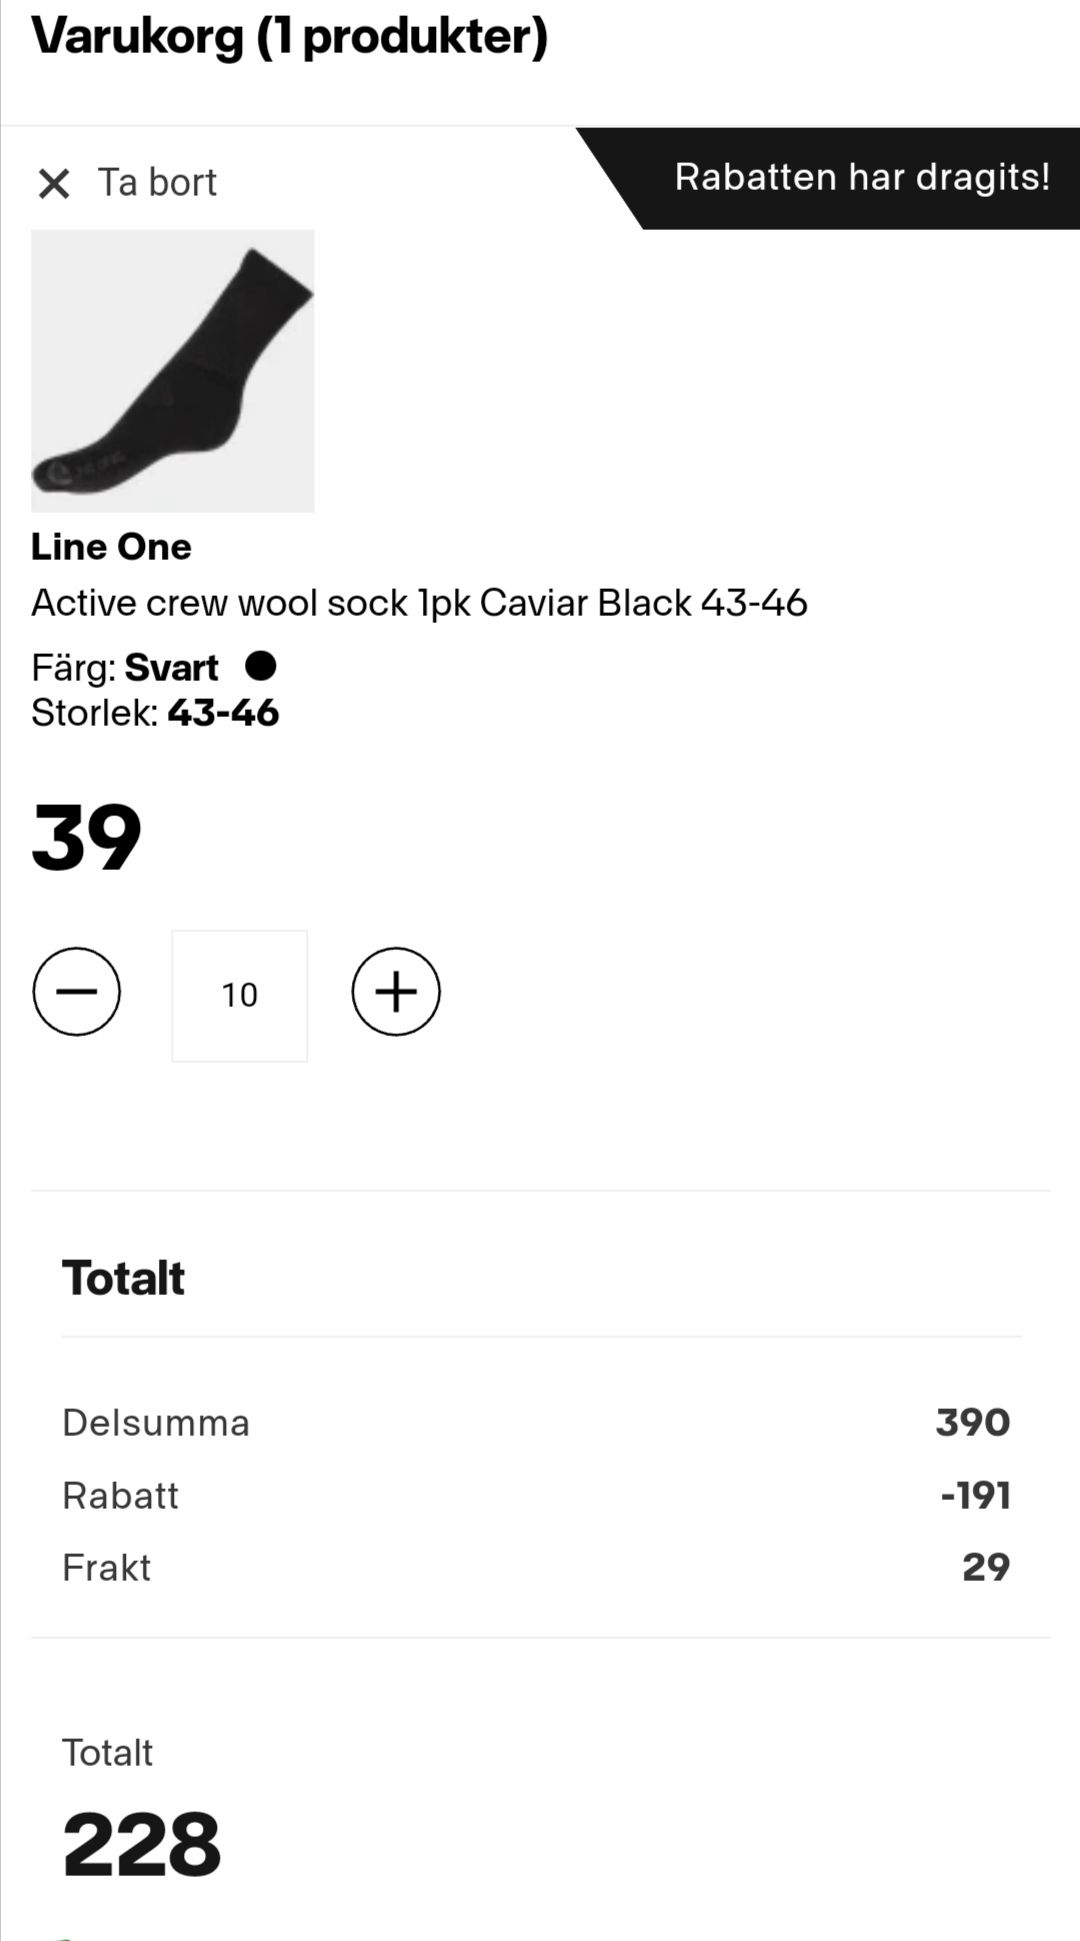Click the Frakt shipping cost 29
This screenshot has height=1941, width=1080.
coord(986,1567)
